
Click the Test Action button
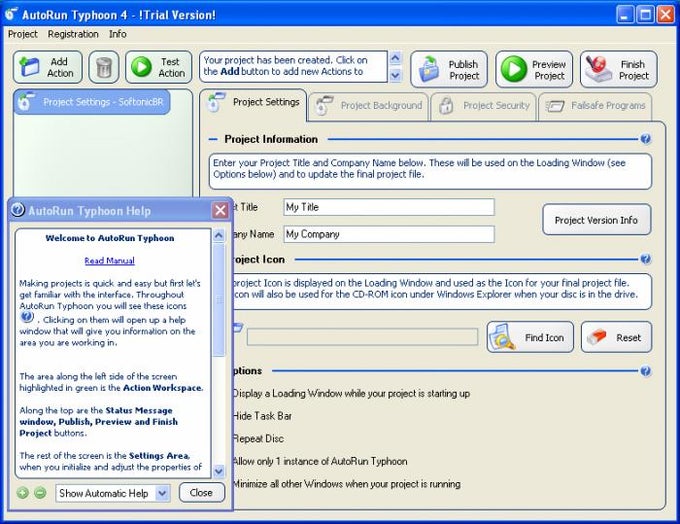(x=159, y=67)
